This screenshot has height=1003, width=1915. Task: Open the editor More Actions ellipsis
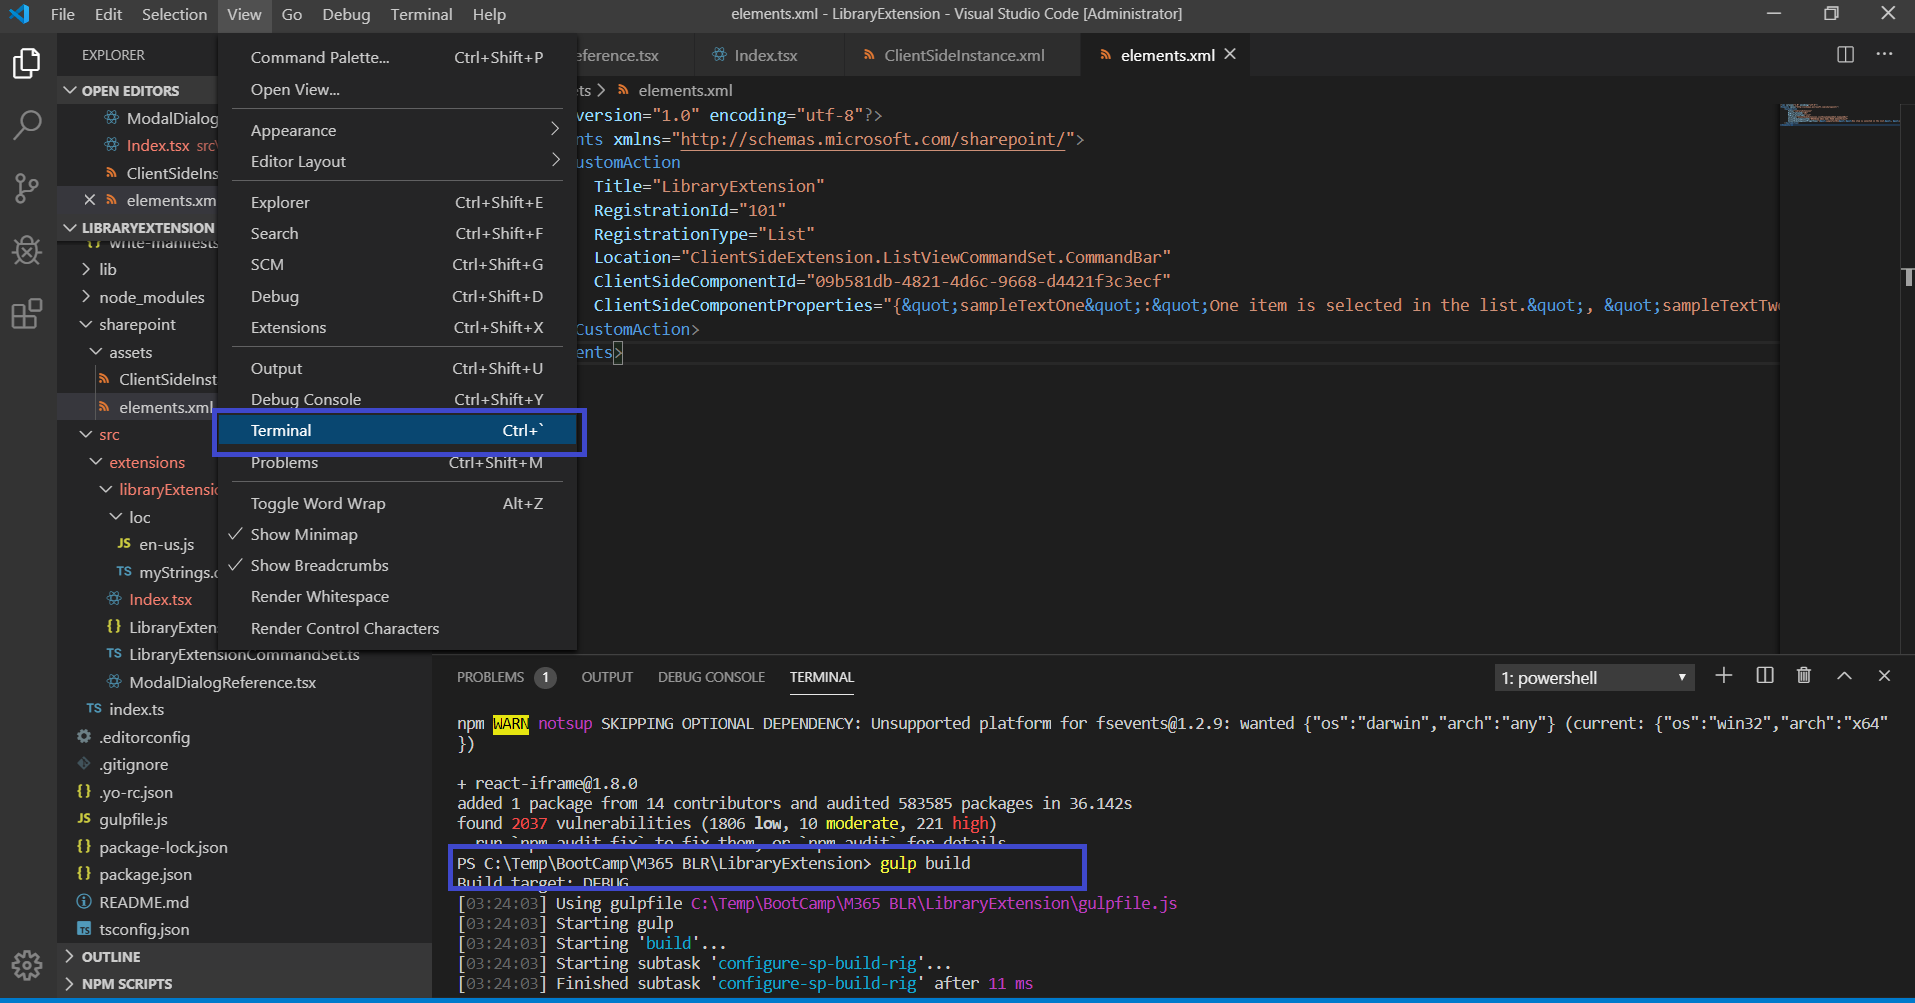(x=1884, y=55)
